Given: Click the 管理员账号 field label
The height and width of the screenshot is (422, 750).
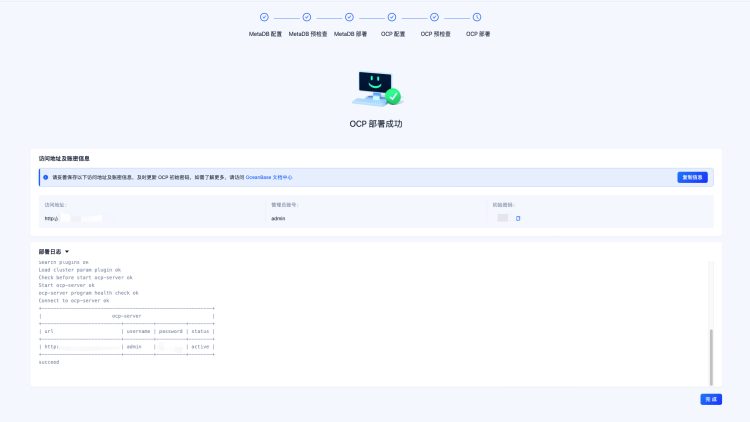Looking at the screenshot, I should click(x=285, y=205).
